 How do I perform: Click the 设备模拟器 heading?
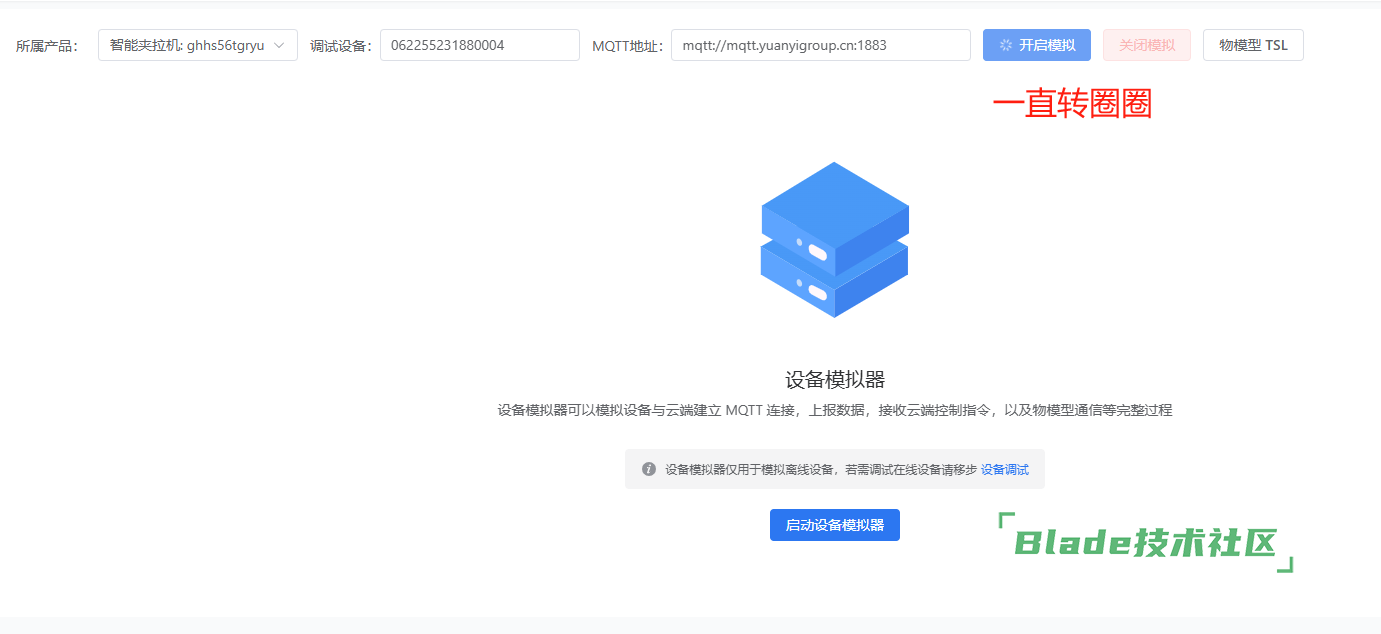point(835,380)
